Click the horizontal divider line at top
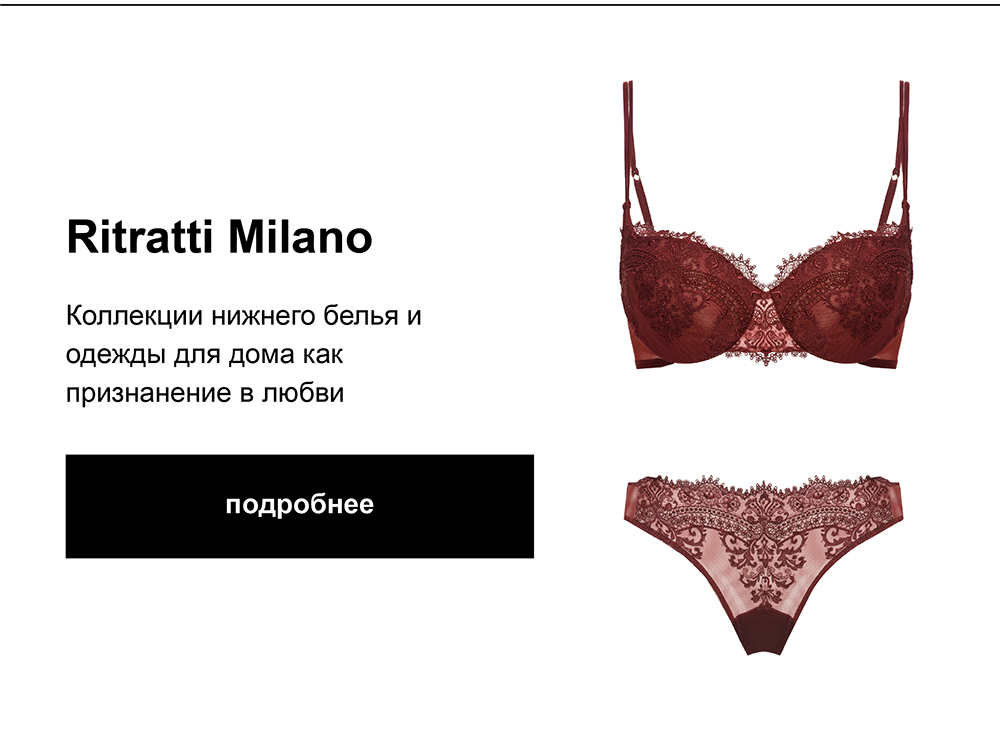 [500, 4]
